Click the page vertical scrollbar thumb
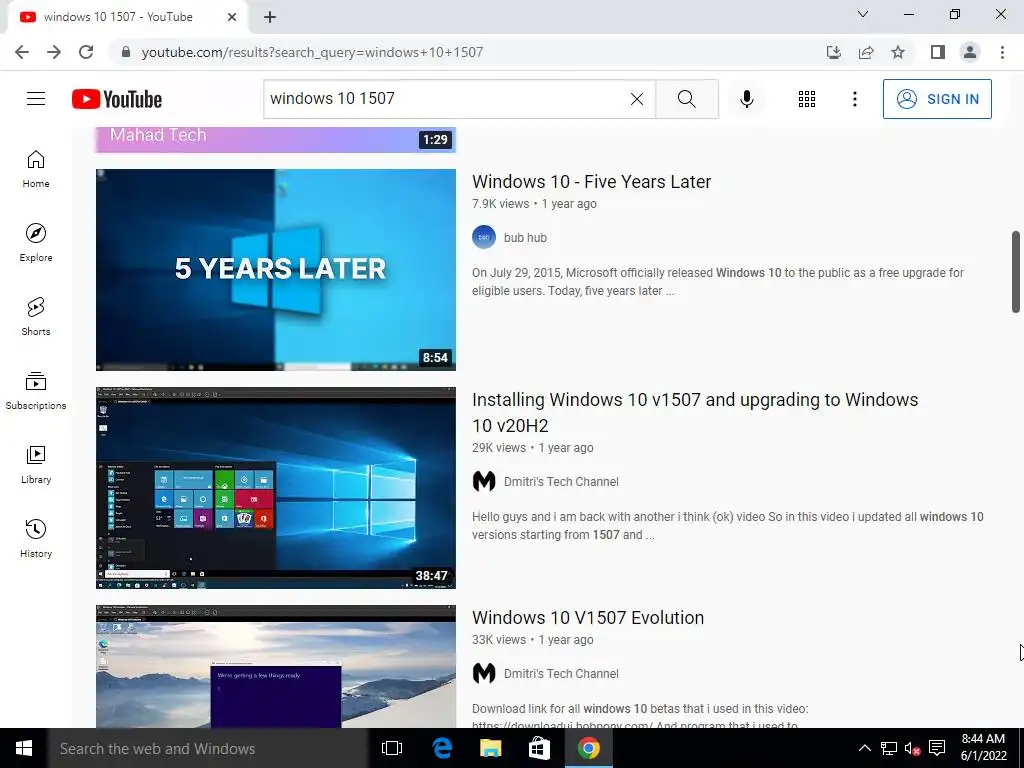The width and height of the screenshot is (1024, 768). tap(1016, 271)
